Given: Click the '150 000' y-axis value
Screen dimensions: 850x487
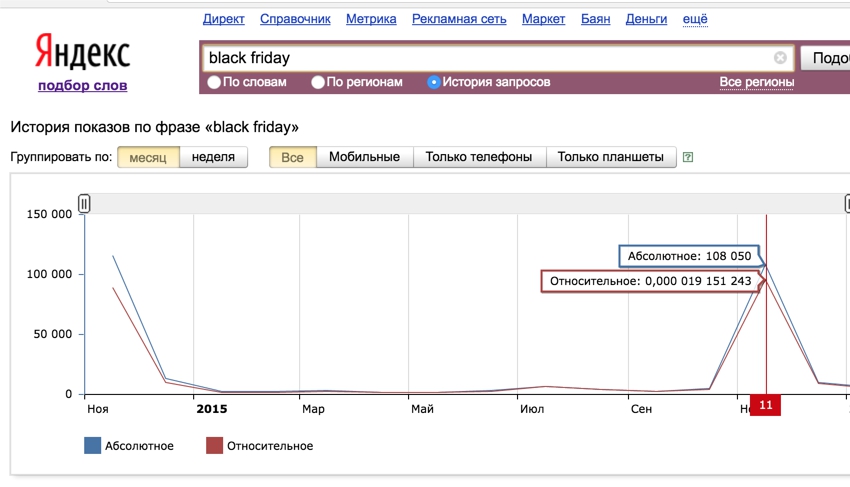Looking at the screenshot, I should coord(49,214).
